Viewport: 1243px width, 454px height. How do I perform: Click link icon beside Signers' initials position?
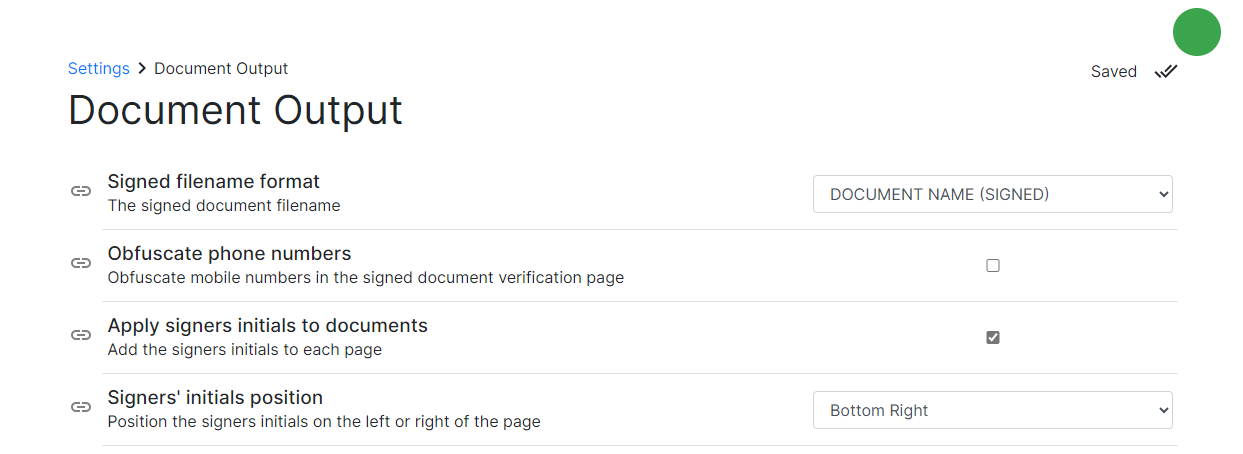(81, 407)
